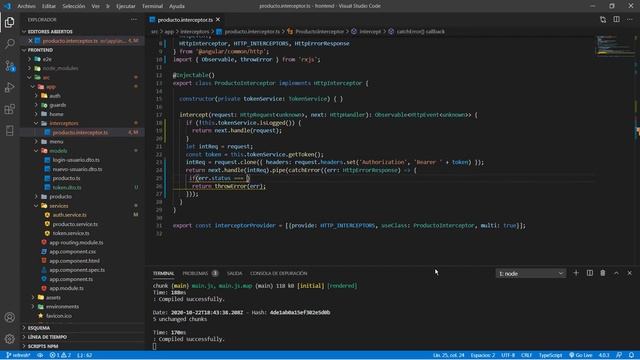Click errors and warnings count in status bar

point(60,355)
